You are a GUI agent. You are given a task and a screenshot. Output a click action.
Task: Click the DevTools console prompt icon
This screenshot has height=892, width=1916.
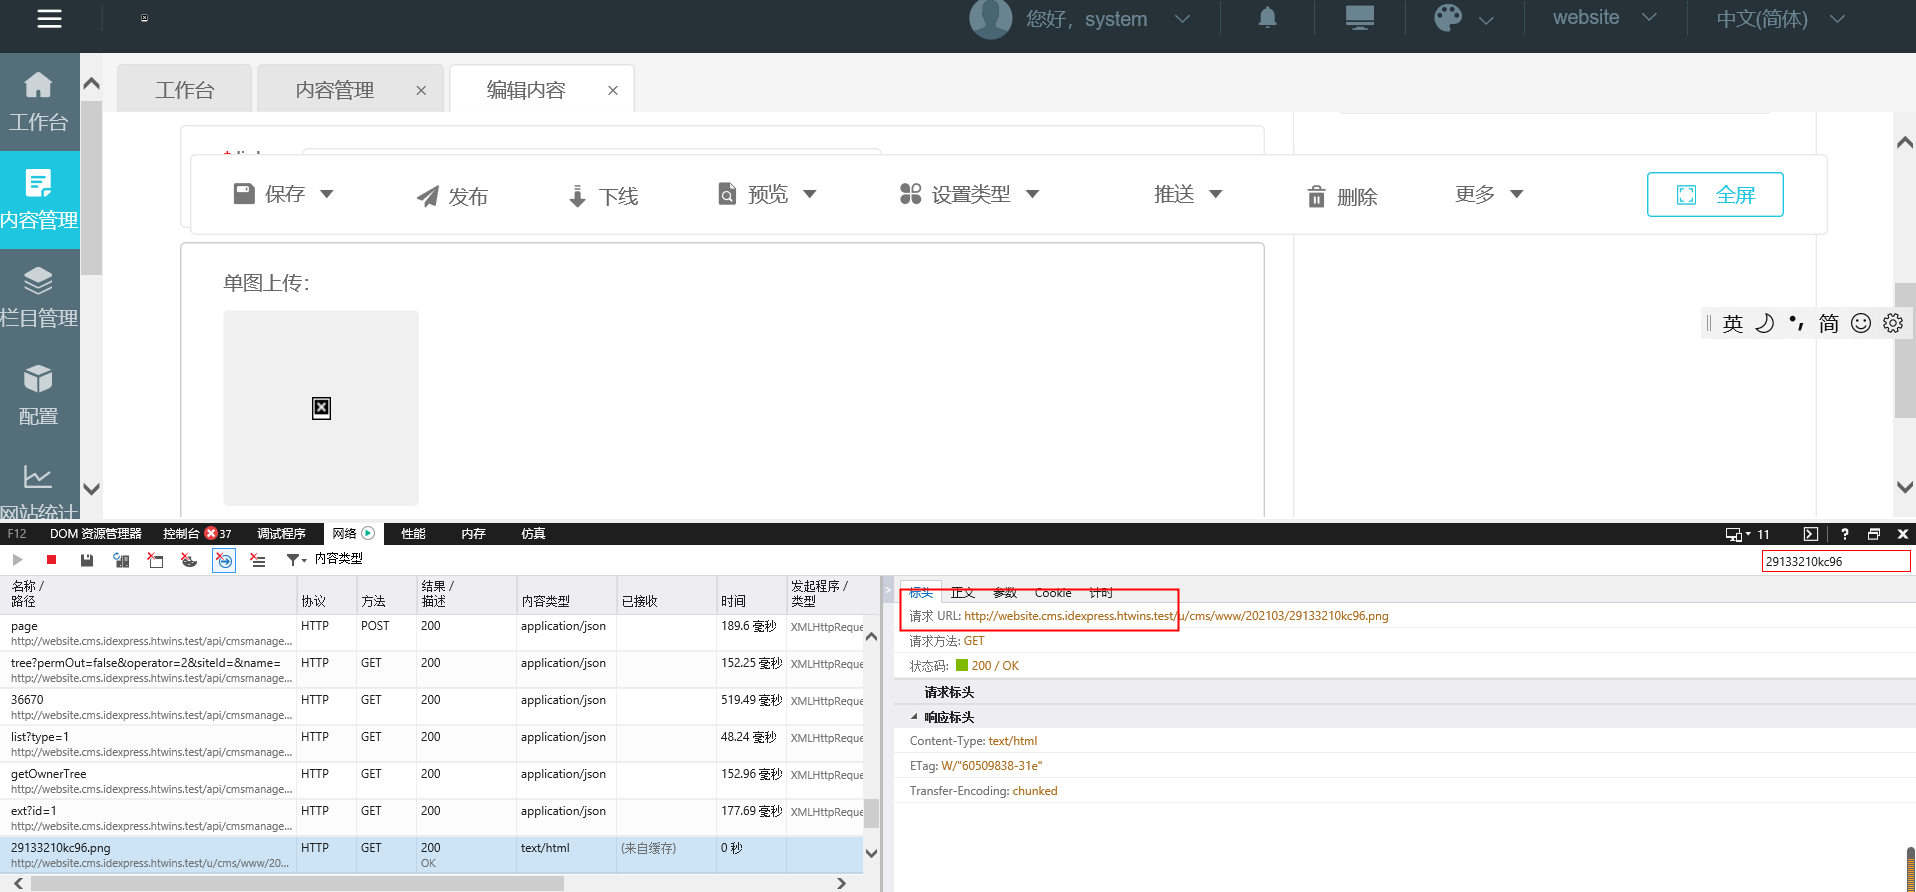pos(1811,534)
